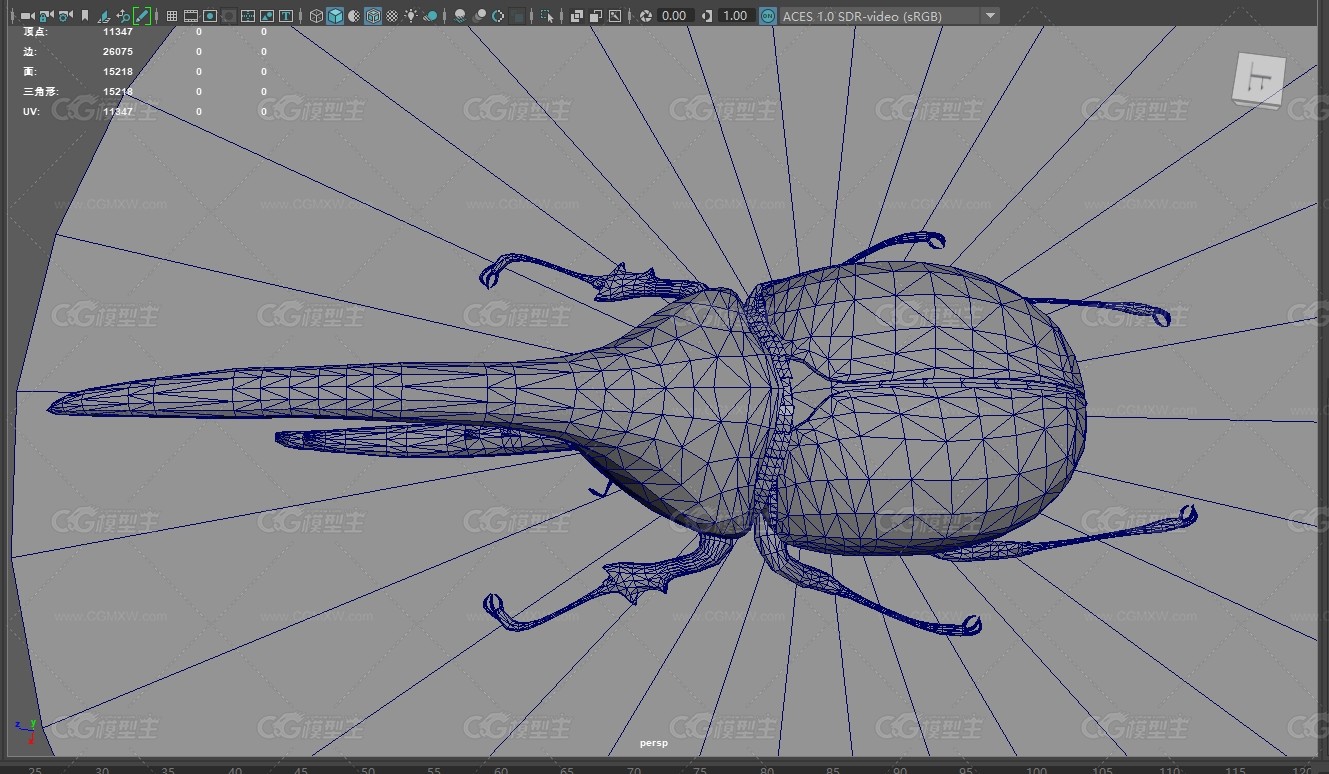Activate the 2D Pan/Zoom icon
The width and height of the screenshot is (1329, 774).
pyautogui.click(x=123, y=16)
